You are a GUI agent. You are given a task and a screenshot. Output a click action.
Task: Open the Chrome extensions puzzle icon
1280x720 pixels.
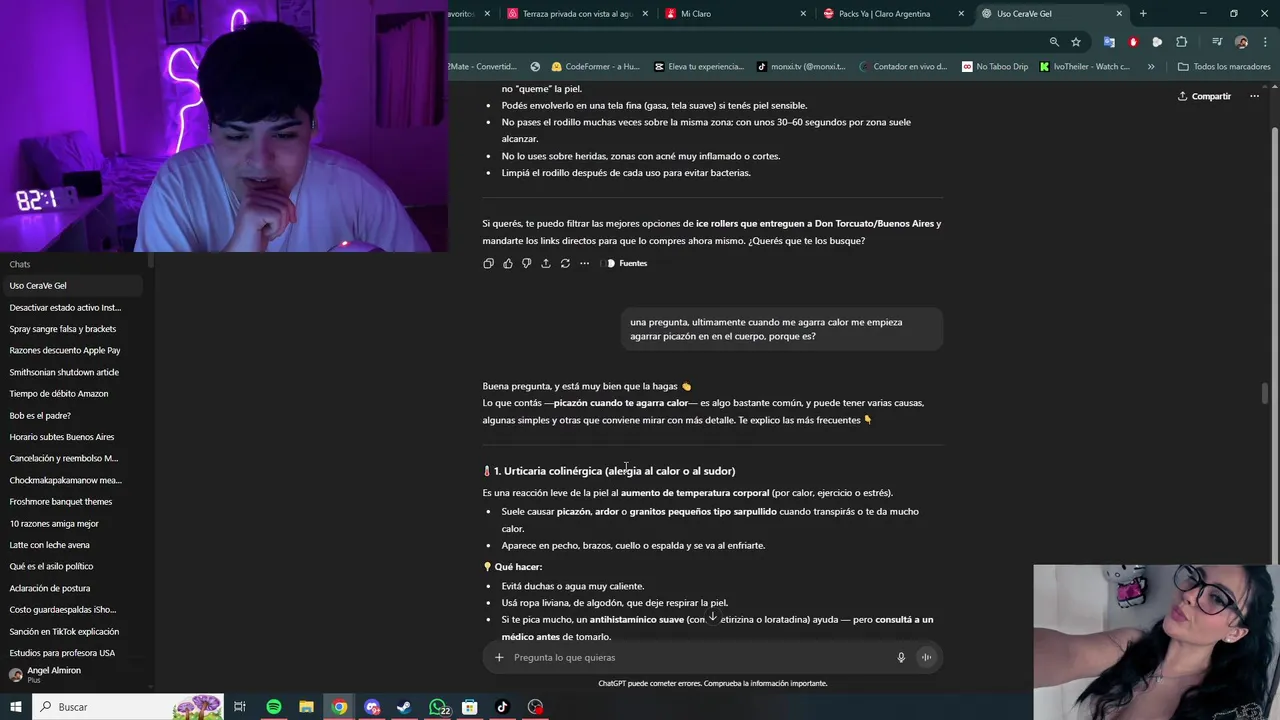coord(1181,42)
